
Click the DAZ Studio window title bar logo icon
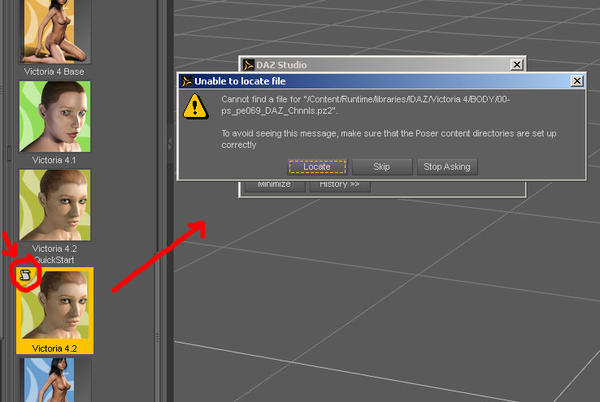pyautogui.click(x=249, y=65)
